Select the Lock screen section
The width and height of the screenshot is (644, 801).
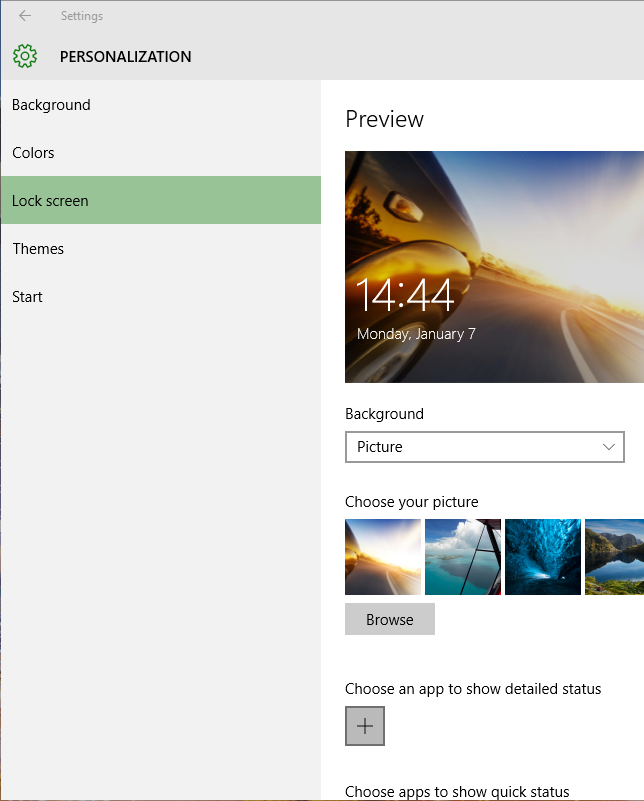tap(161, 200)
